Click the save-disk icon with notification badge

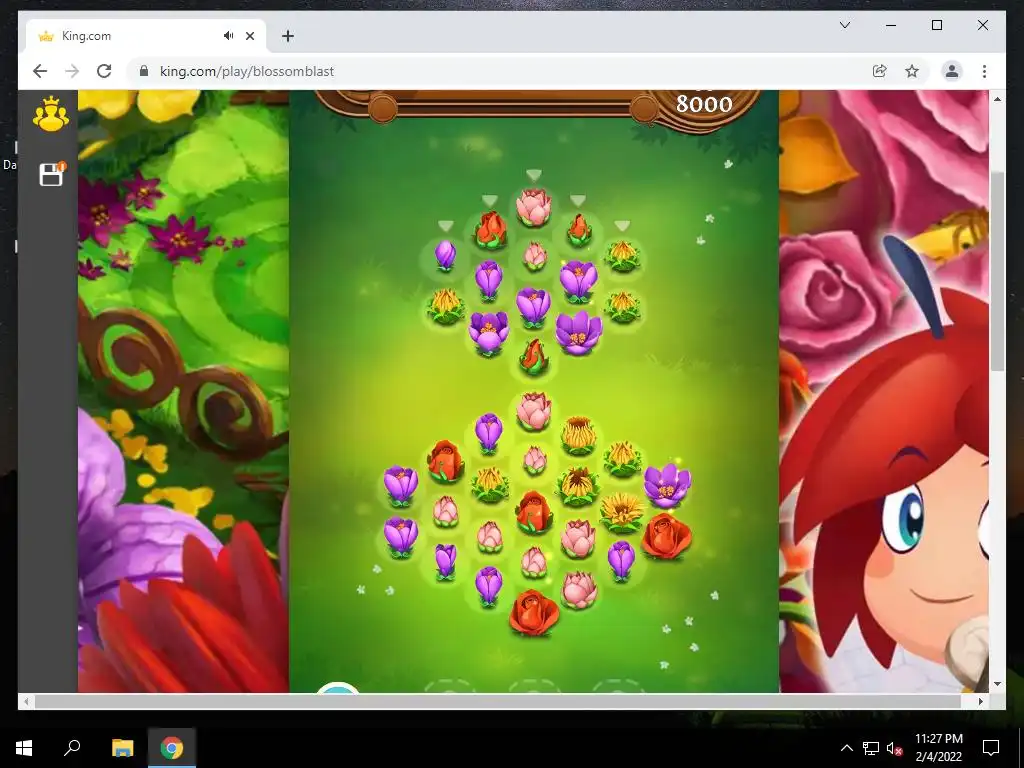point(52,174)
